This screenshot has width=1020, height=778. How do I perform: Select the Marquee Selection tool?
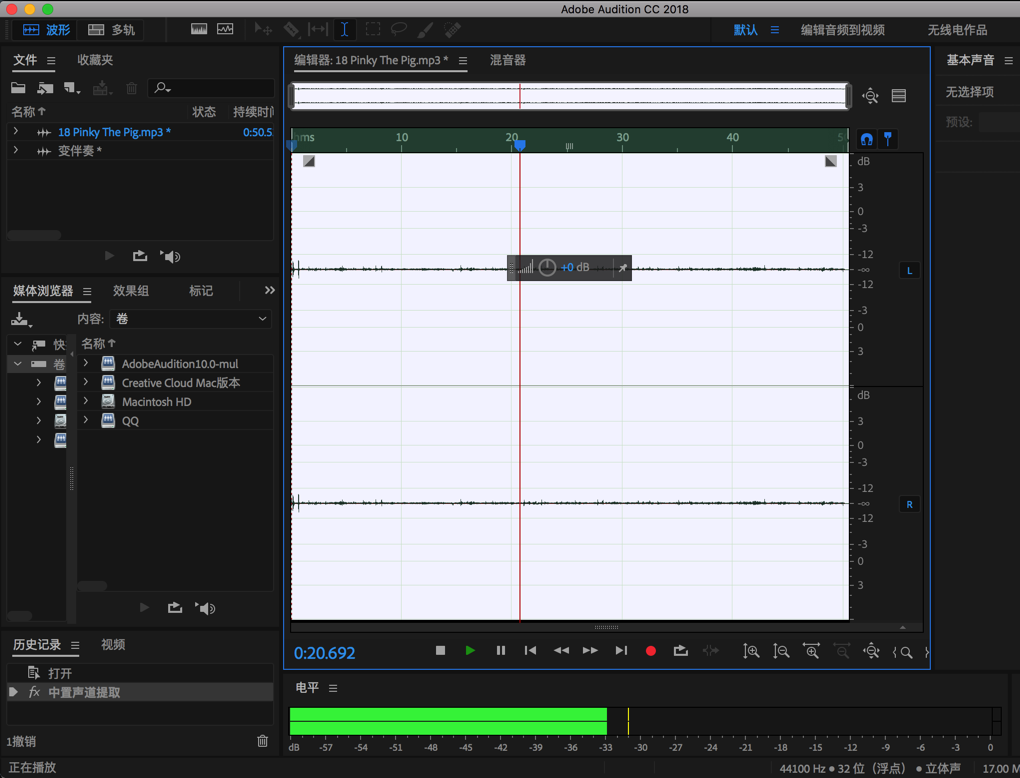373,29
